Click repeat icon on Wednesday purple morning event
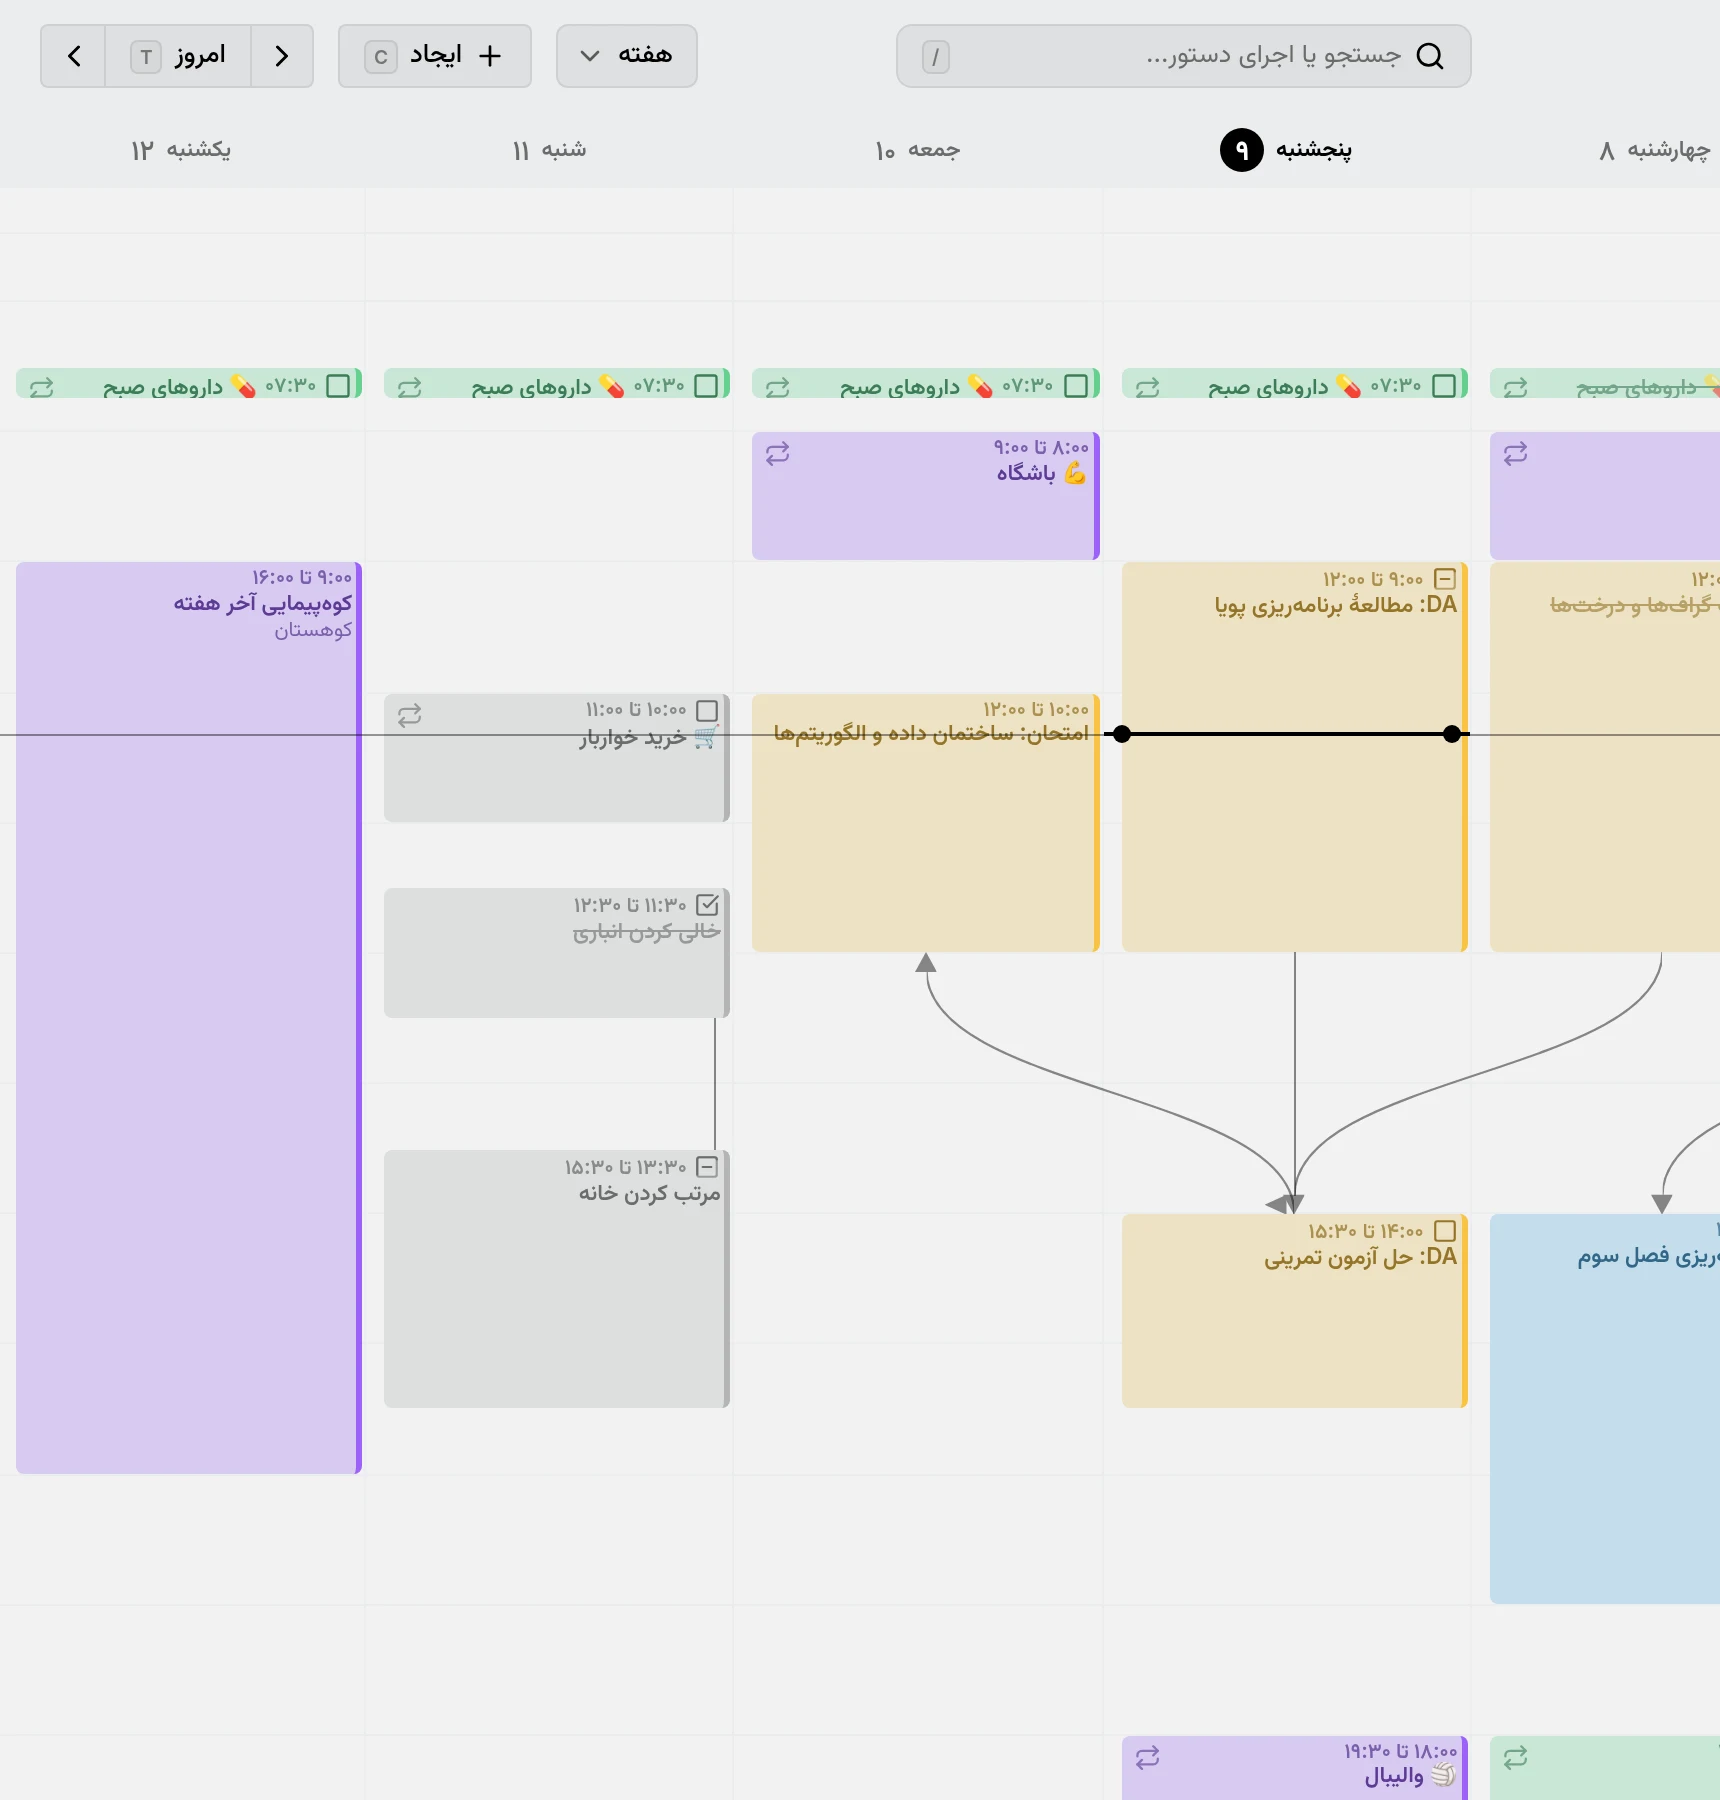Viewport: 1720px width, 1800px height. [x=1516, y=453]
